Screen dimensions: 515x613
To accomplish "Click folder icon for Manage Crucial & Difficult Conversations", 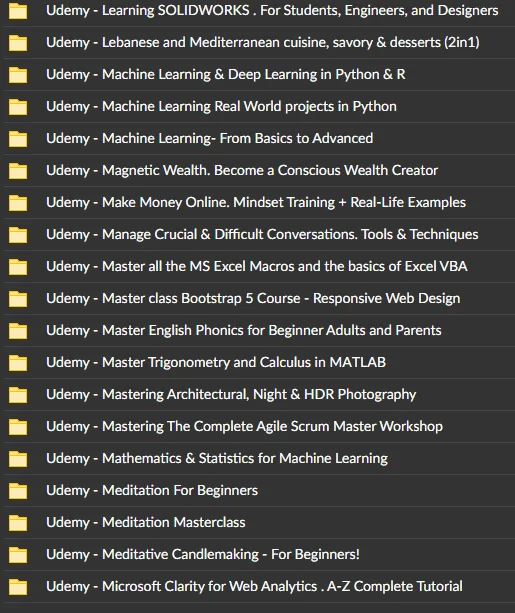I will (x=18, y=235).
